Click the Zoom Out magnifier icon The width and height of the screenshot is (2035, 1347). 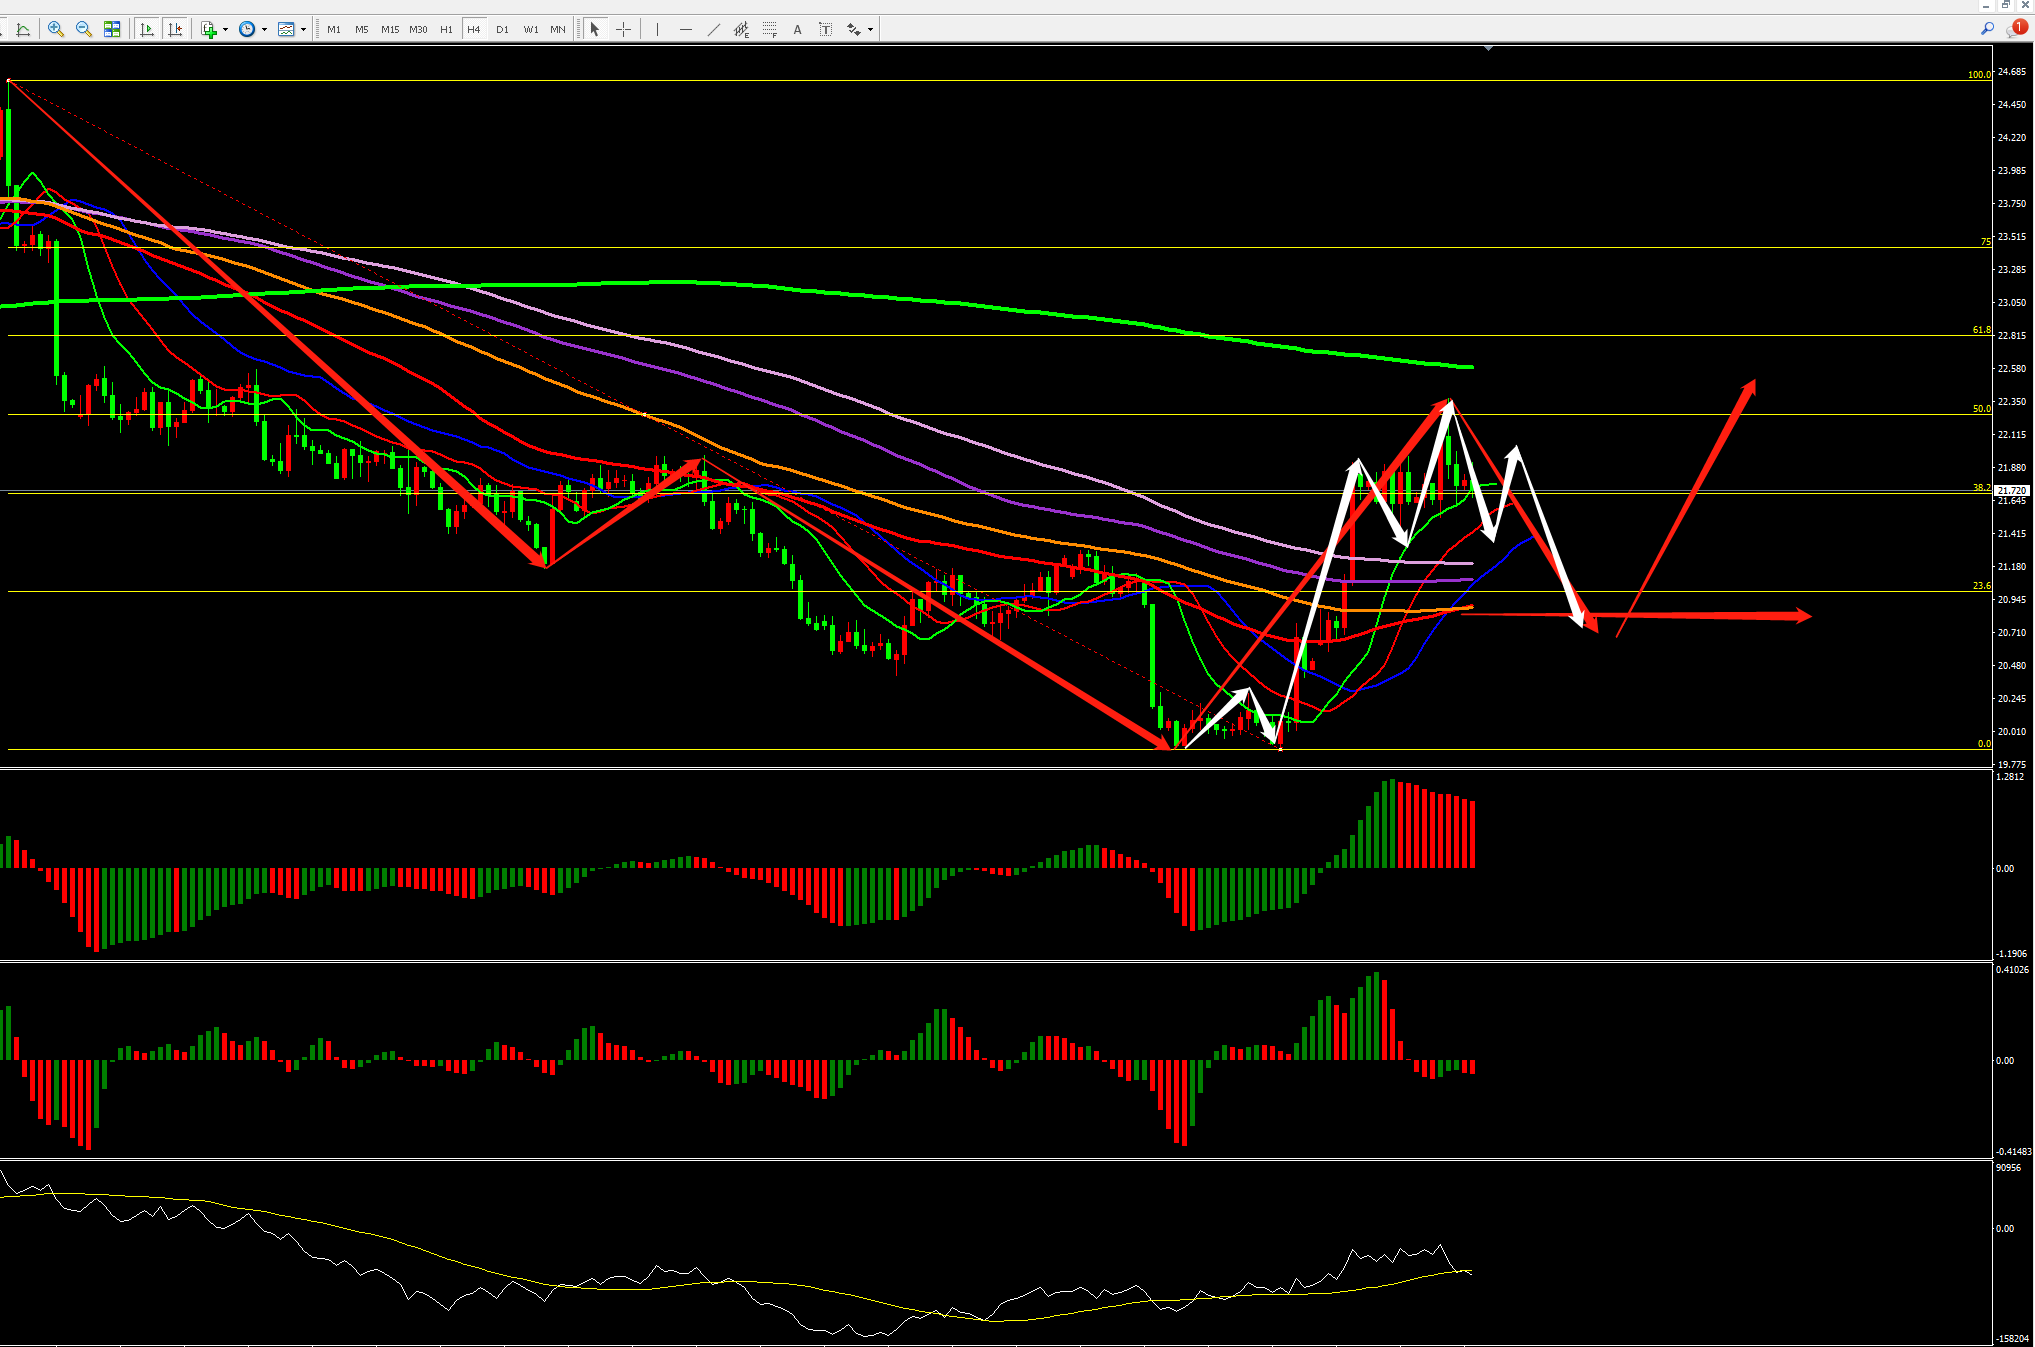pos(84,29)
